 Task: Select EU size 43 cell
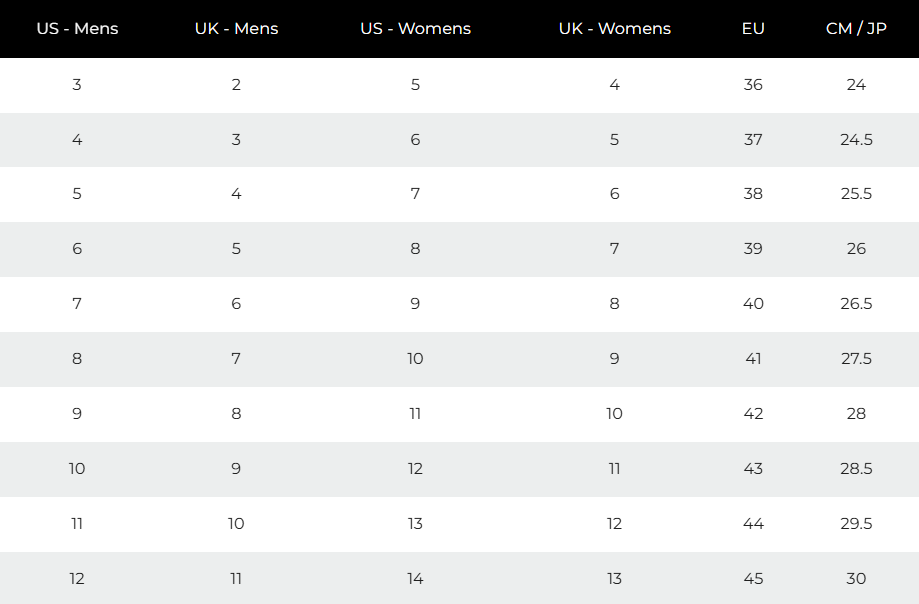(753, 469)
